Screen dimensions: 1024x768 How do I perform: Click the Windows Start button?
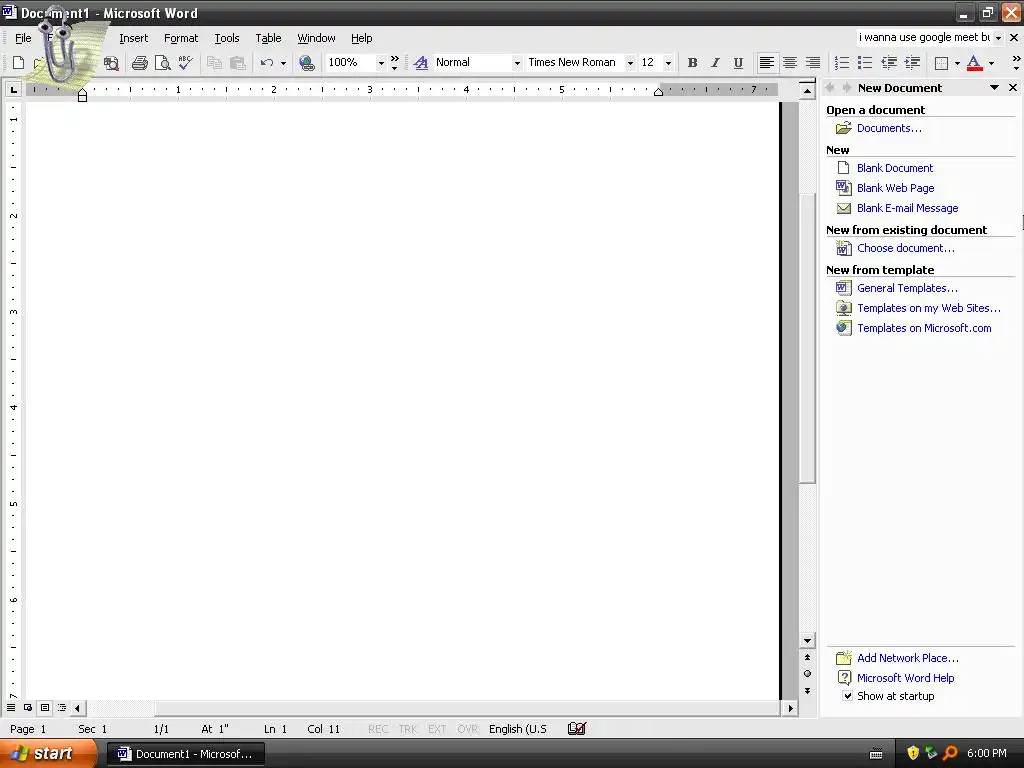click(x=48, y=754)
